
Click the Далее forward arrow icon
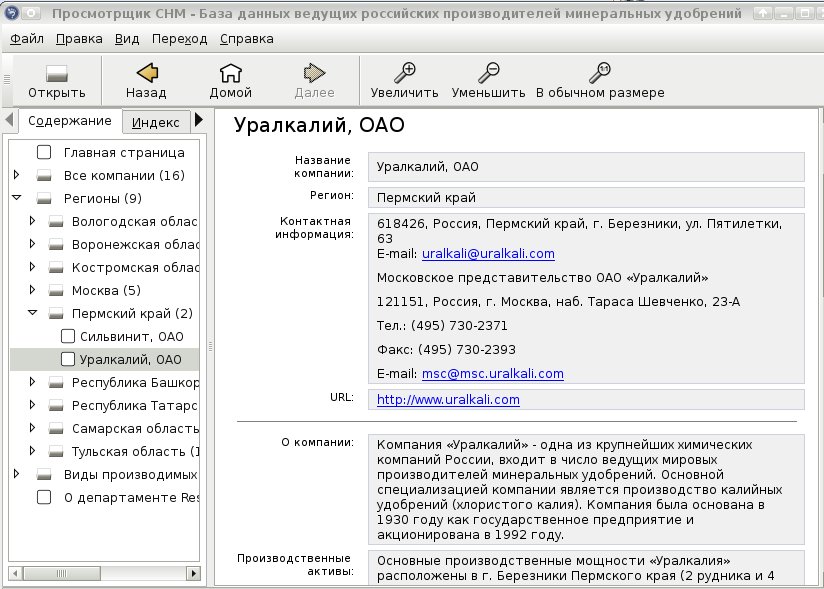(314, 73)
